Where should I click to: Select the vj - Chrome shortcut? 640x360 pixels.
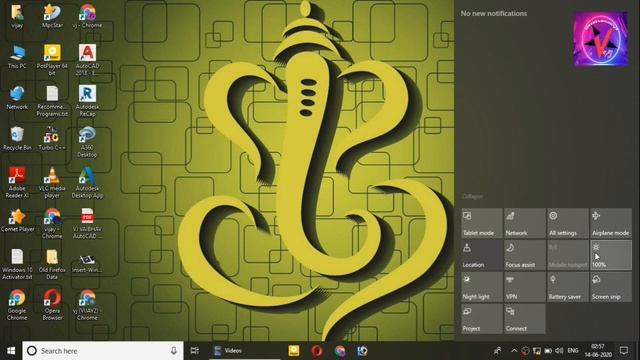[87, 16]
